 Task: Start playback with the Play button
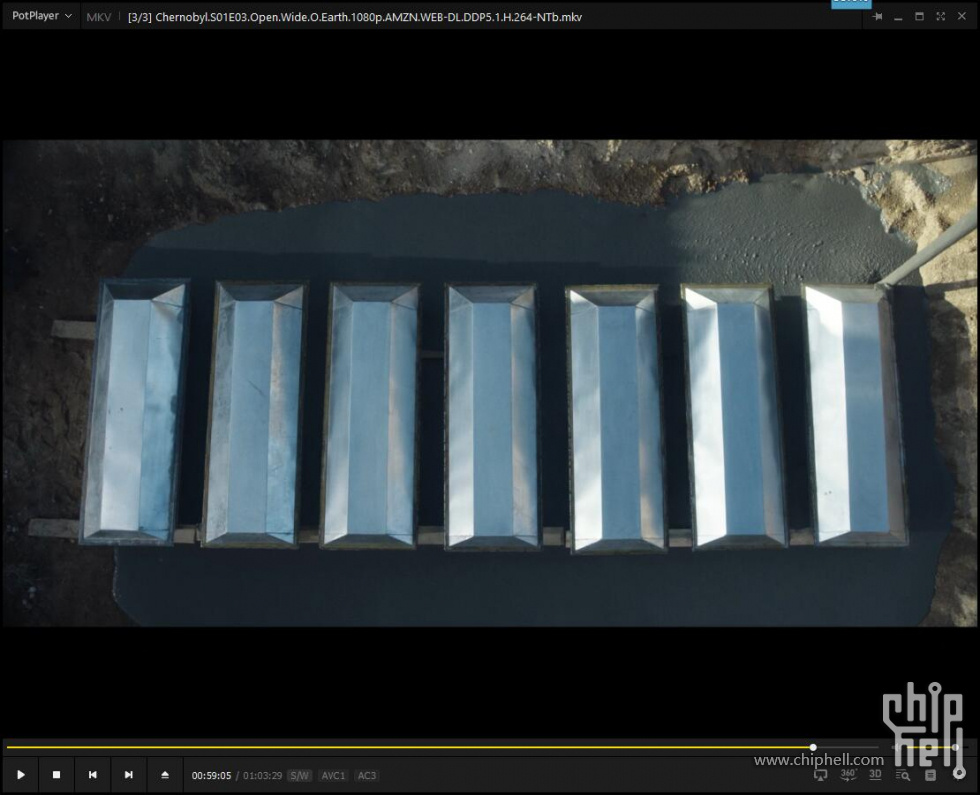click(x=21, y=775)
